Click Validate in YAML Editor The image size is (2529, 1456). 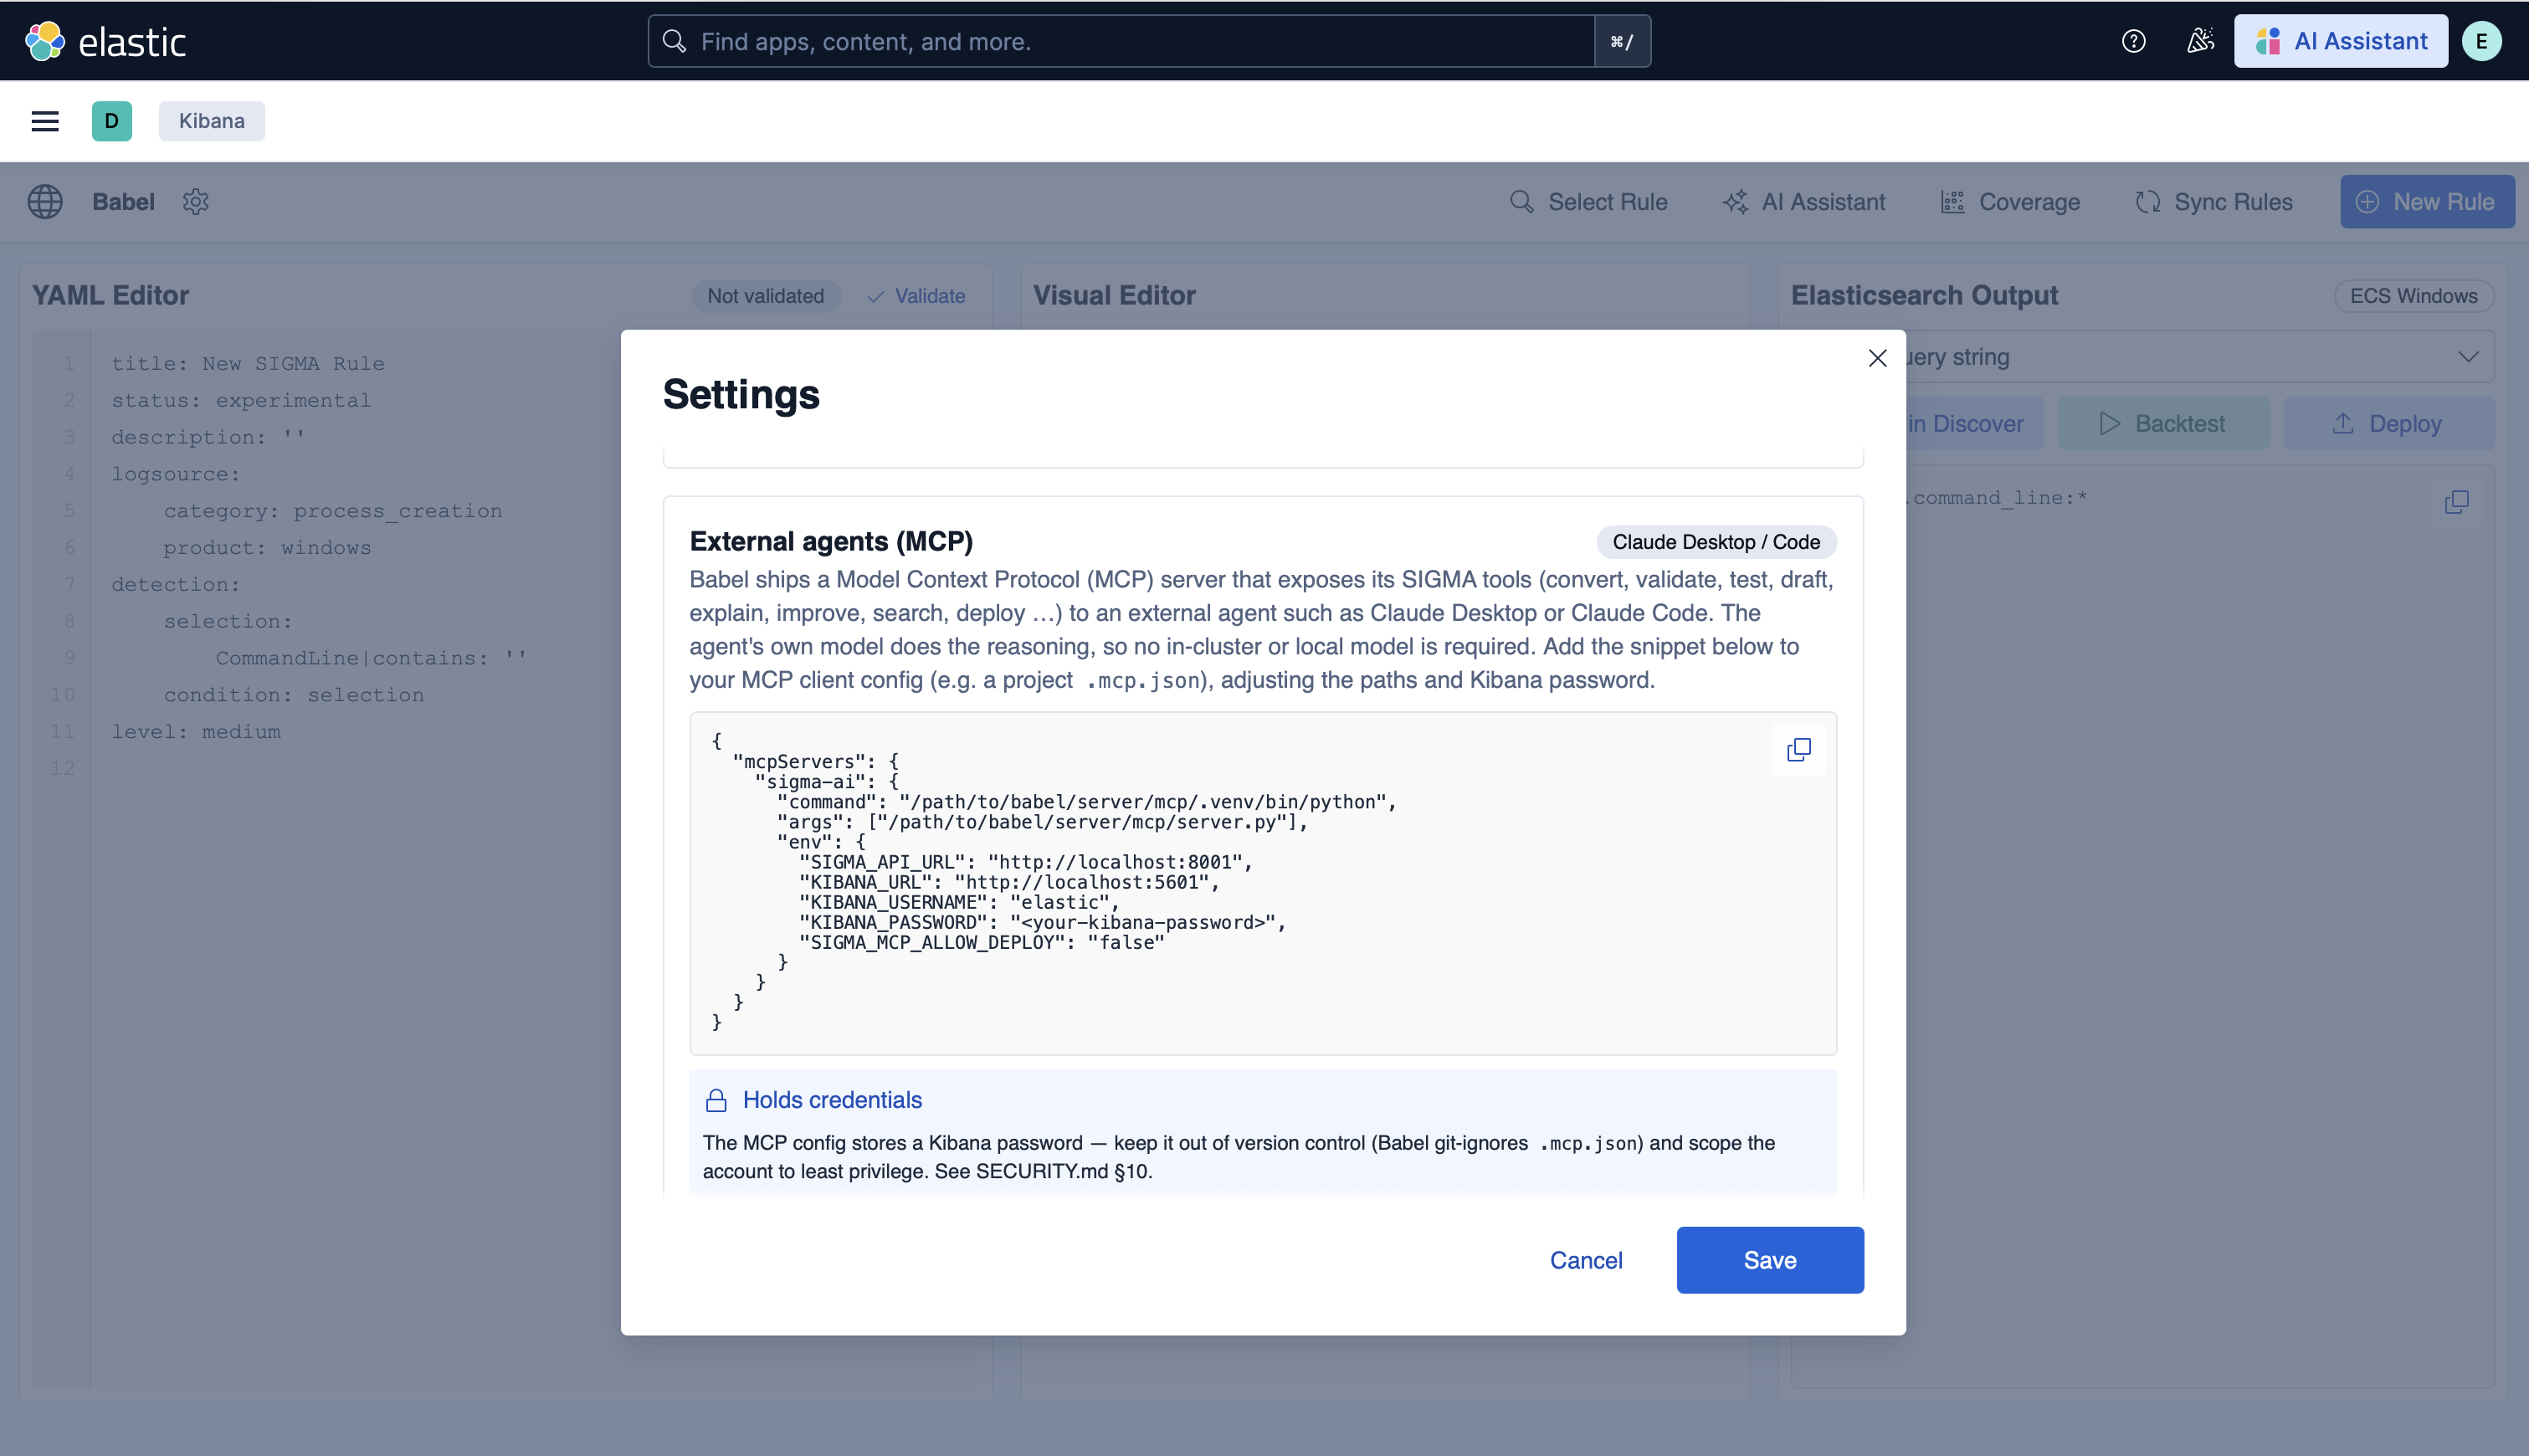click(916, 296)
